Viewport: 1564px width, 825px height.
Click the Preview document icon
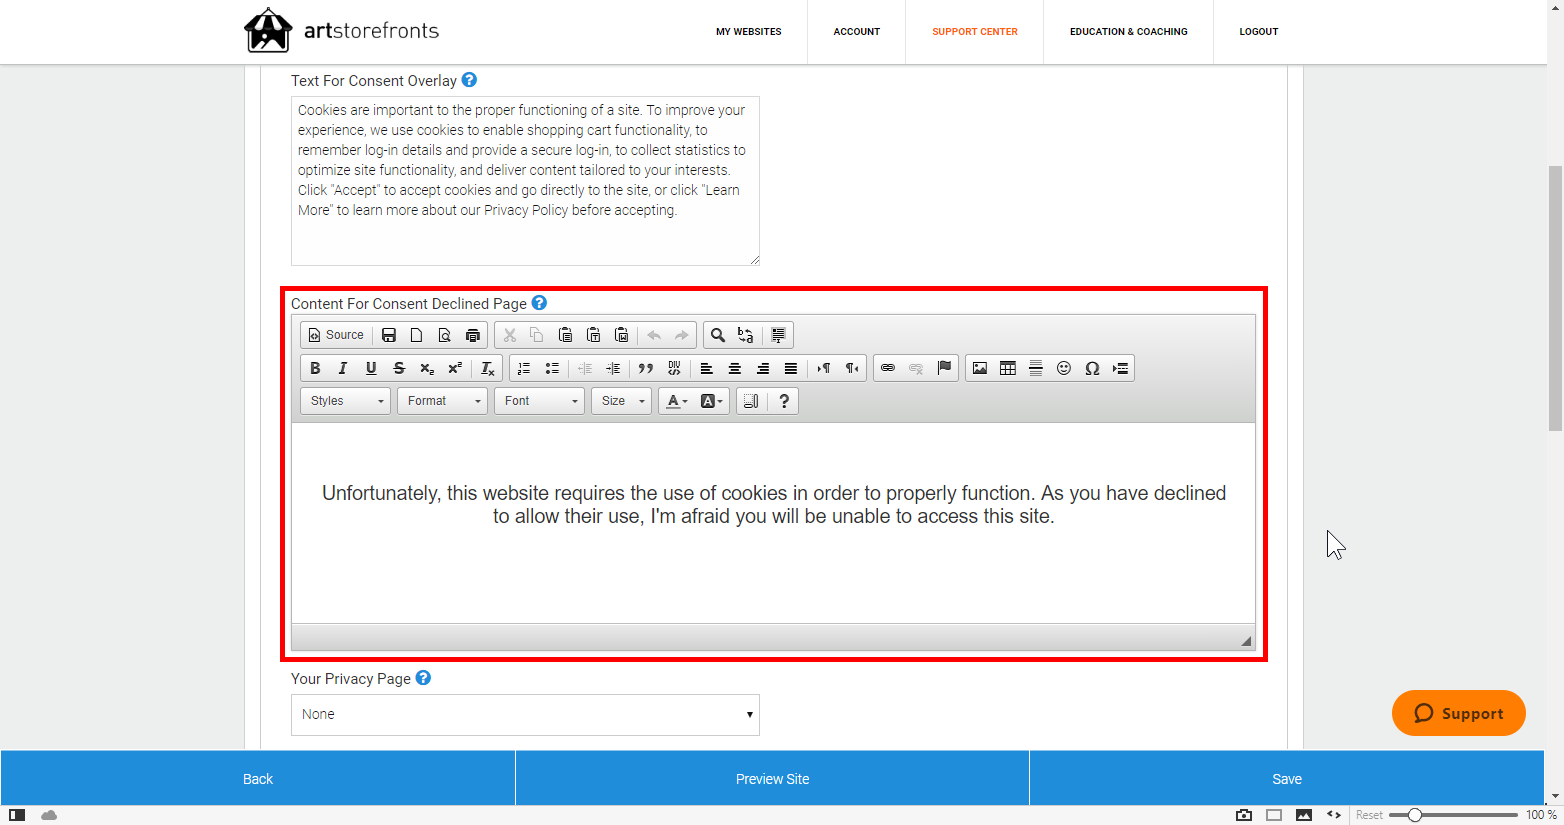click(445, 335)
